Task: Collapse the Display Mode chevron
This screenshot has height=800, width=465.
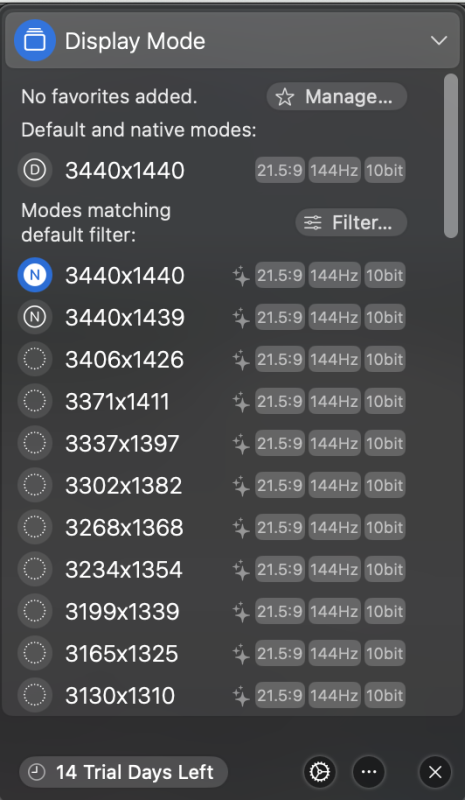Action: (x=439, y=40)
